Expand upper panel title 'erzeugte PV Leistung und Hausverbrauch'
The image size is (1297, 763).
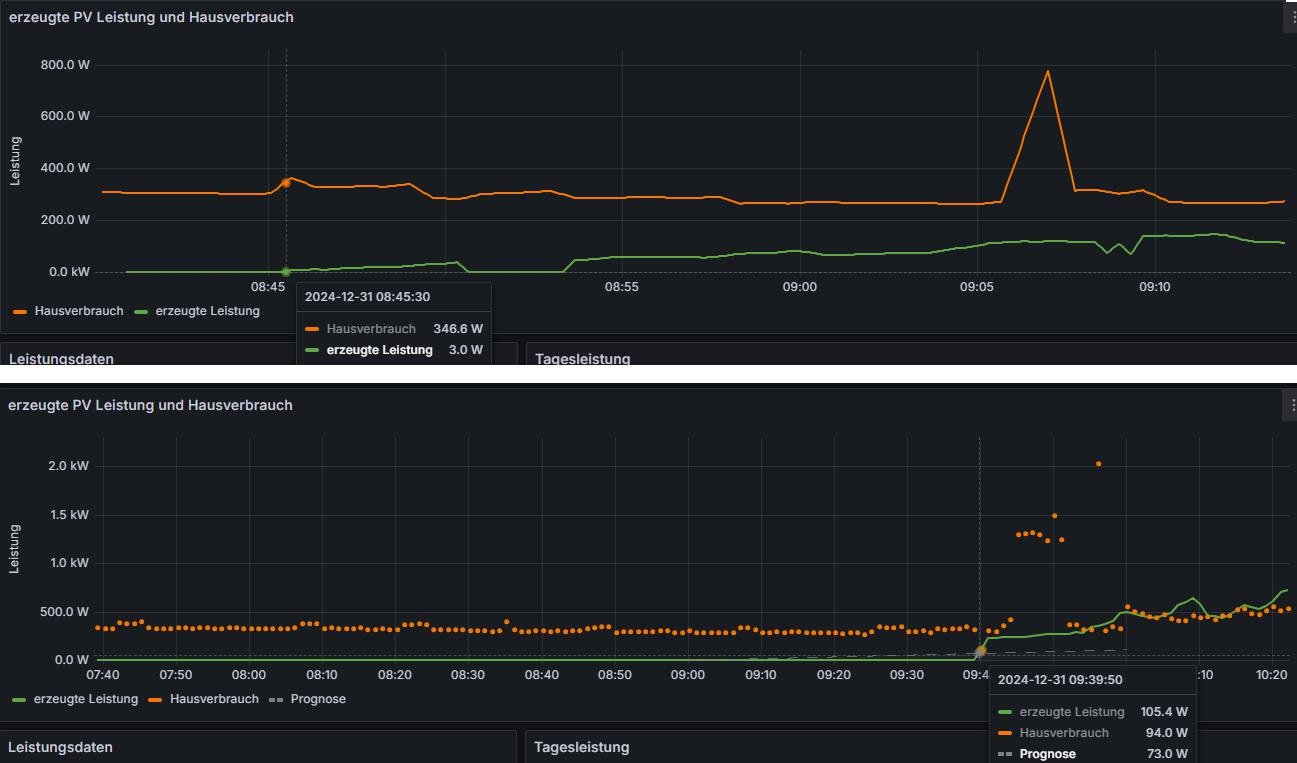(151, 17)
